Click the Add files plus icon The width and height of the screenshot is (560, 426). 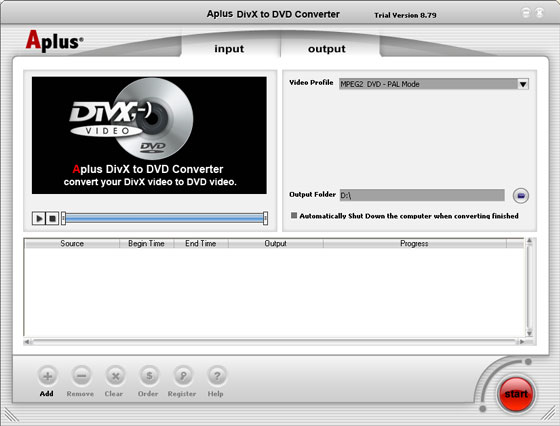(47, 376)
